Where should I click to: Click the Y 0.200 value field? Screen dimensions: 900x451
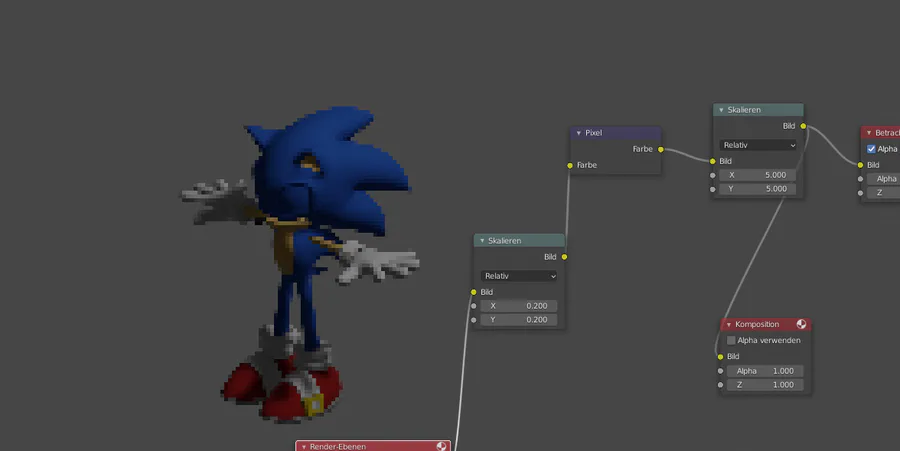pyautogui.click(x=519, y=320)
